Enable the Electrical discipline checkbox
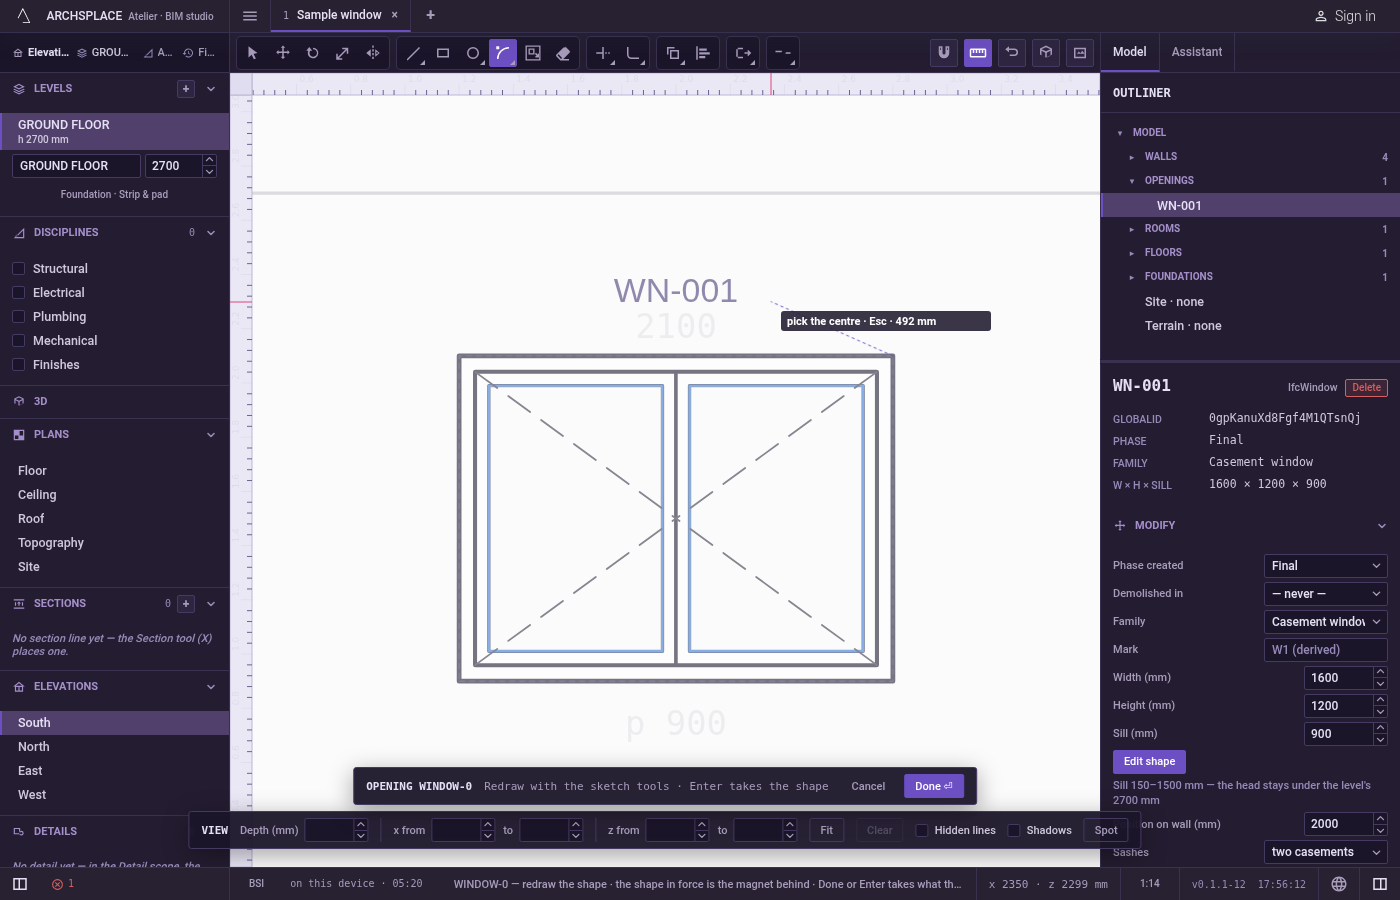The height and width of the screenshot is (900, 1400). tap(18, 293)
